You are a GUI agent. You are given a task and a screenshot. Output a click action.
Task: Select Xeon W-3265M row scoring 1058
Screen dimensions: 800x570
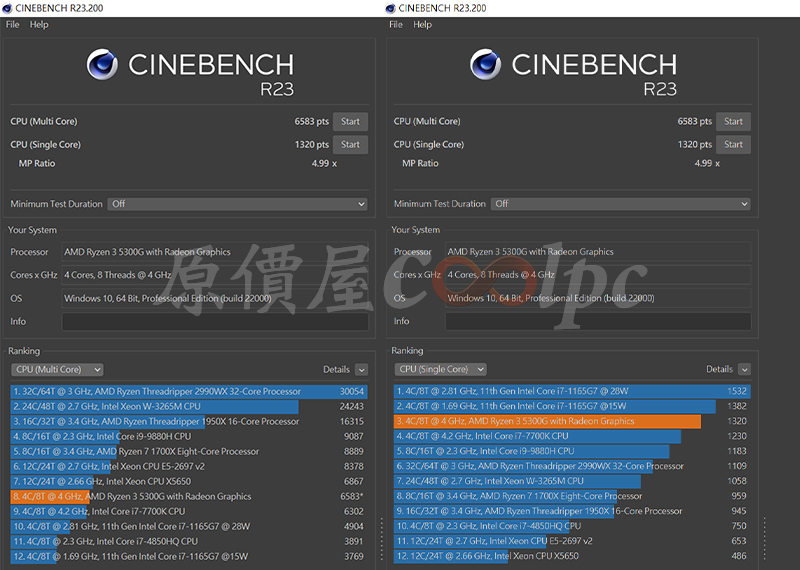(572, 481)
